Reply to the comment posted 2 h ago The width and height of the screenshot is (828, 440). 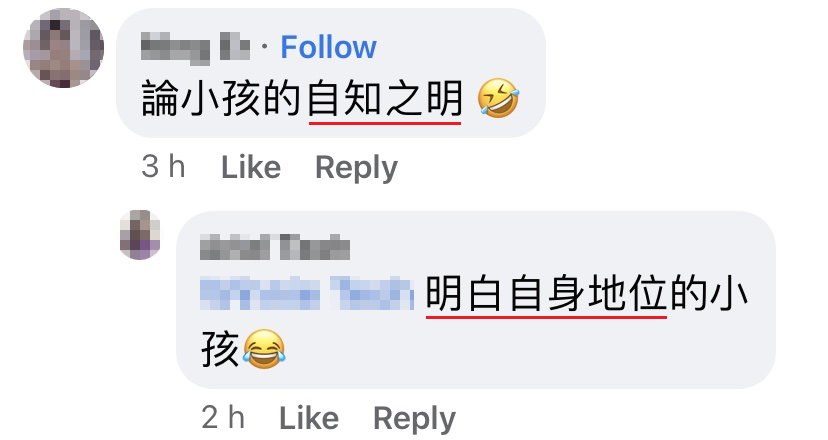point(415,419)
